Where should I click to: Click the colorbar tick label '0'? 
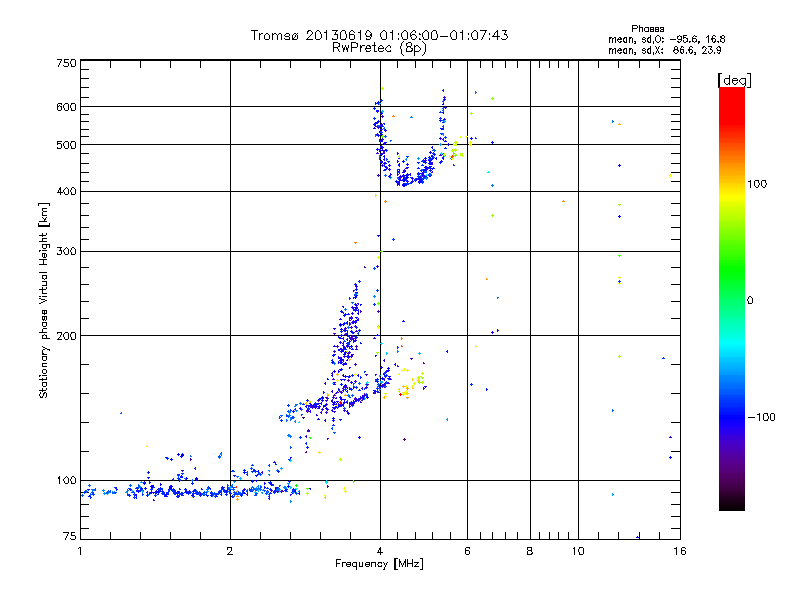tap(749, 300)
